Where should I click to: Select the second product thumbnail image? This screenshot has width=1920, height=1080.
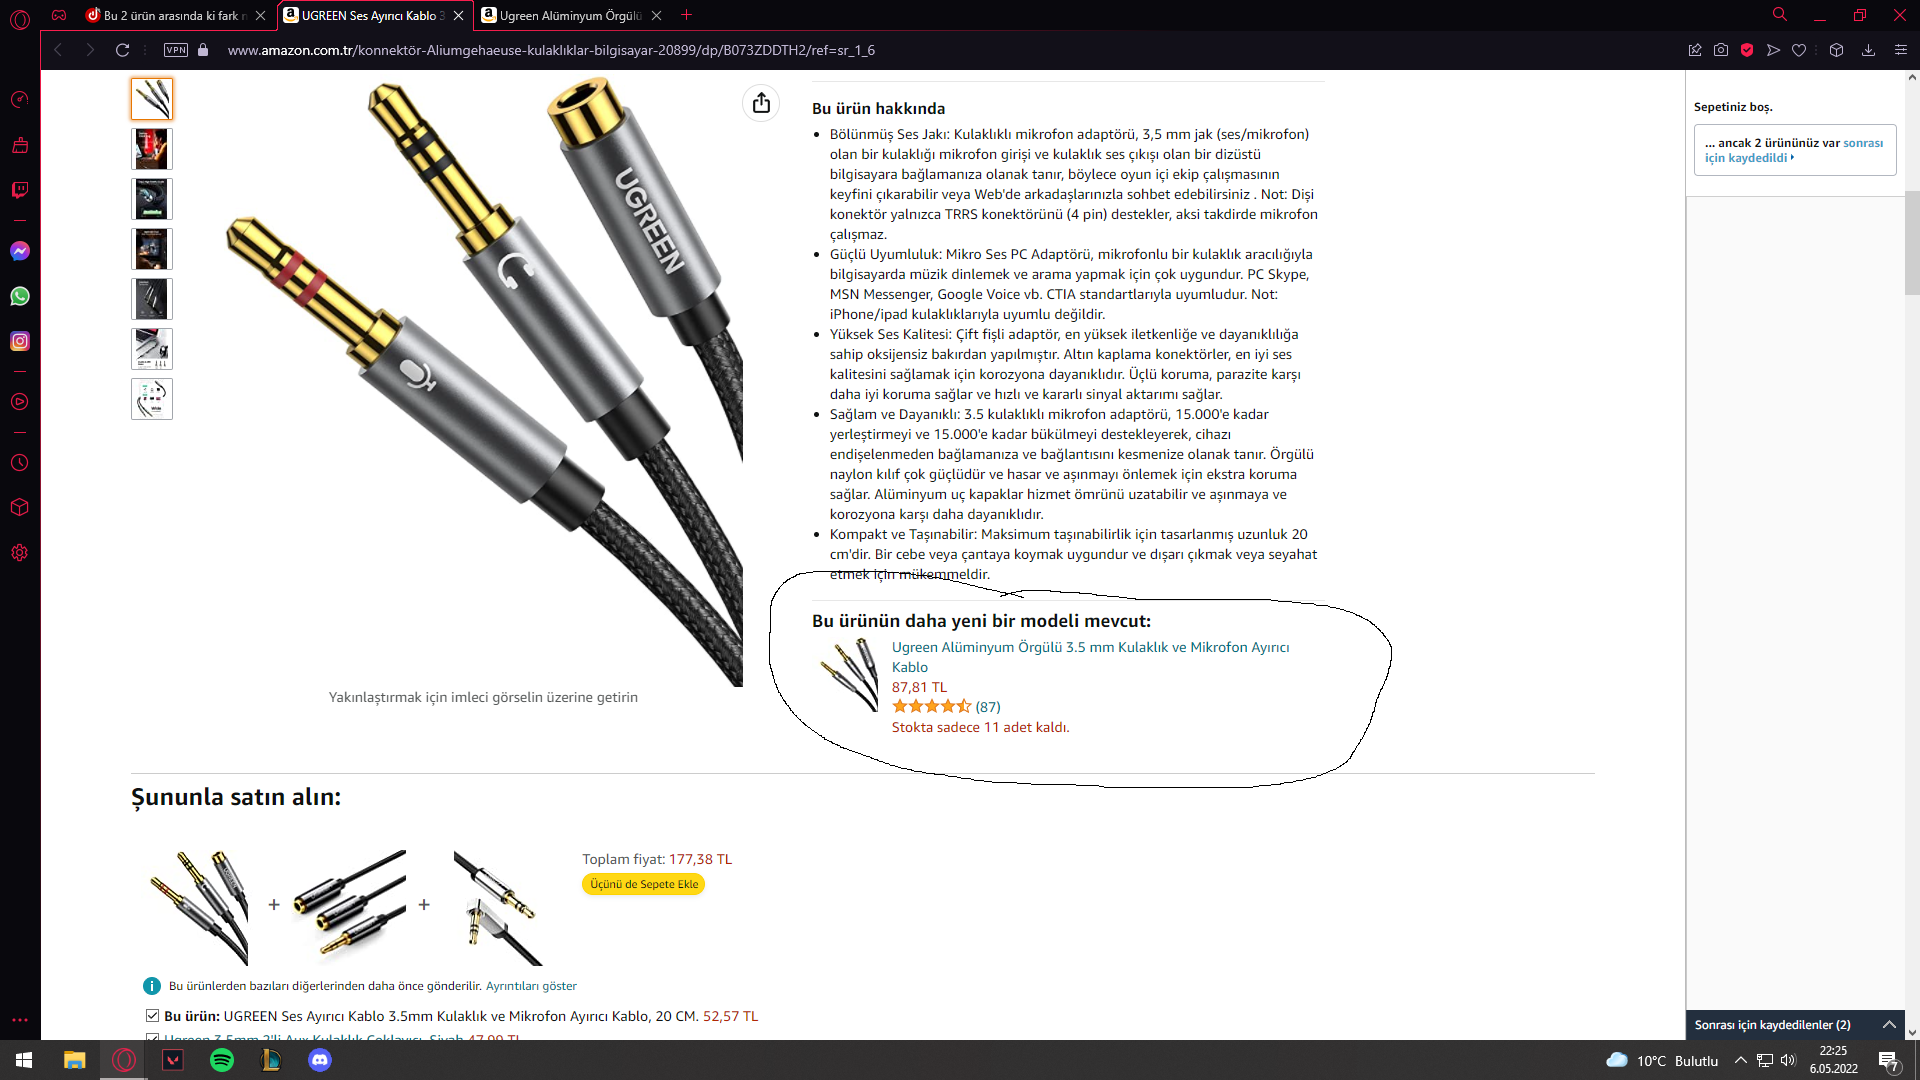point(152,149)
